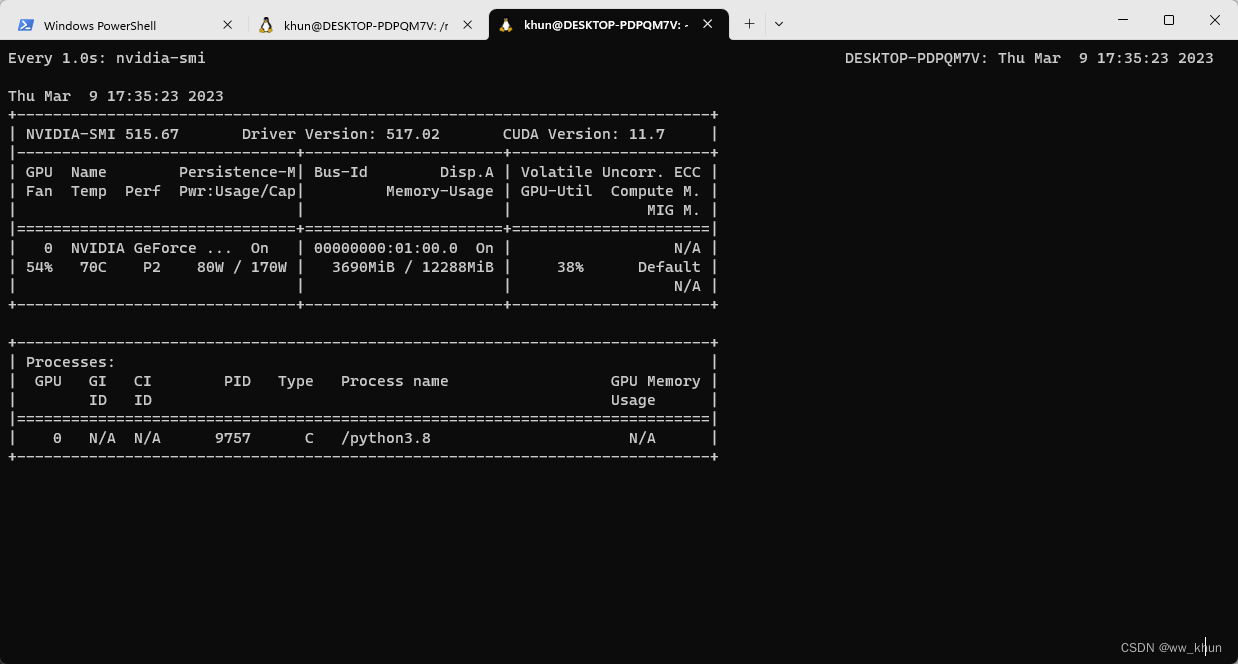Click the 'Process name' column header

[x=395, y=381]
